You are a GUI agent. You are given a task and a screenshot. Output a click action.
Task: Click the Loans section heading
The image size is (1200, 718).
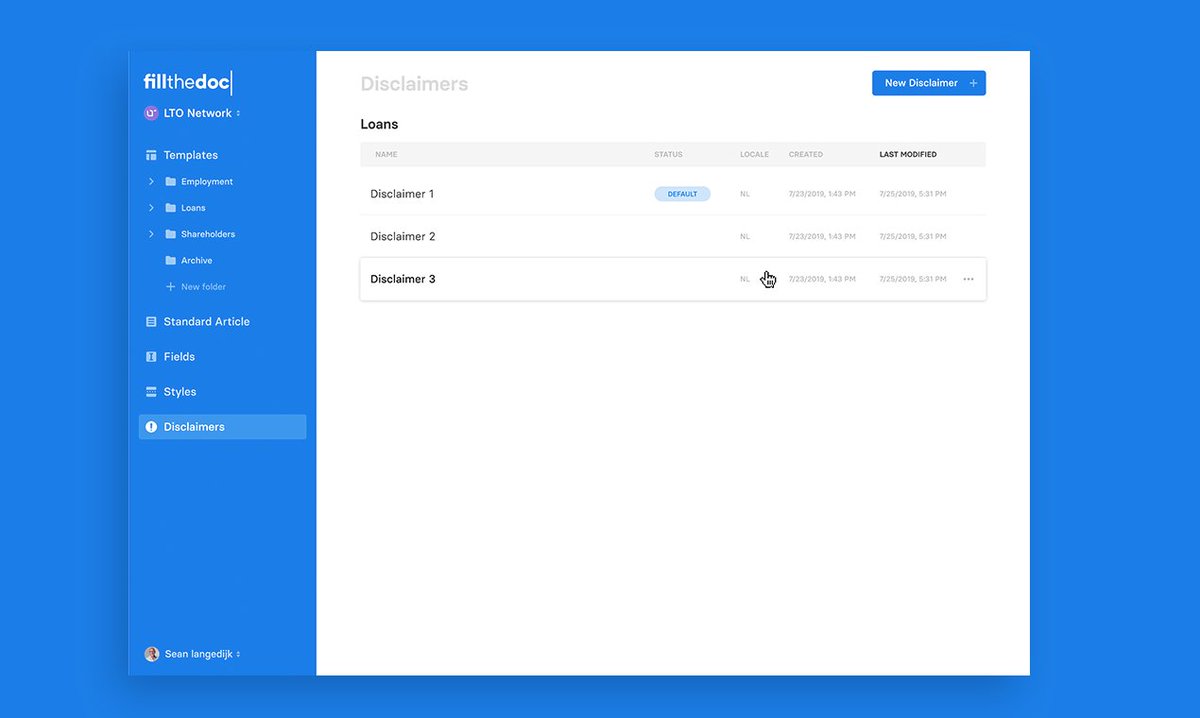point(379,125)
